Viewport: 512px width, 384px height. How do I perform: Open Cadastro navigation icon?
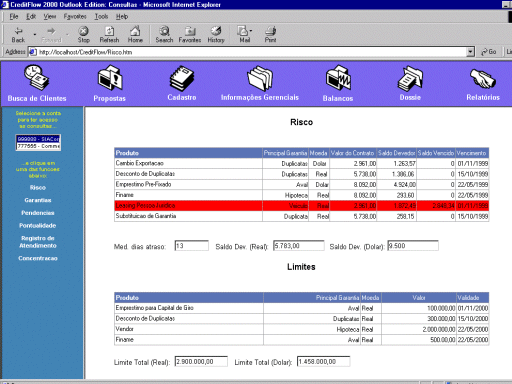pos(182,78)
